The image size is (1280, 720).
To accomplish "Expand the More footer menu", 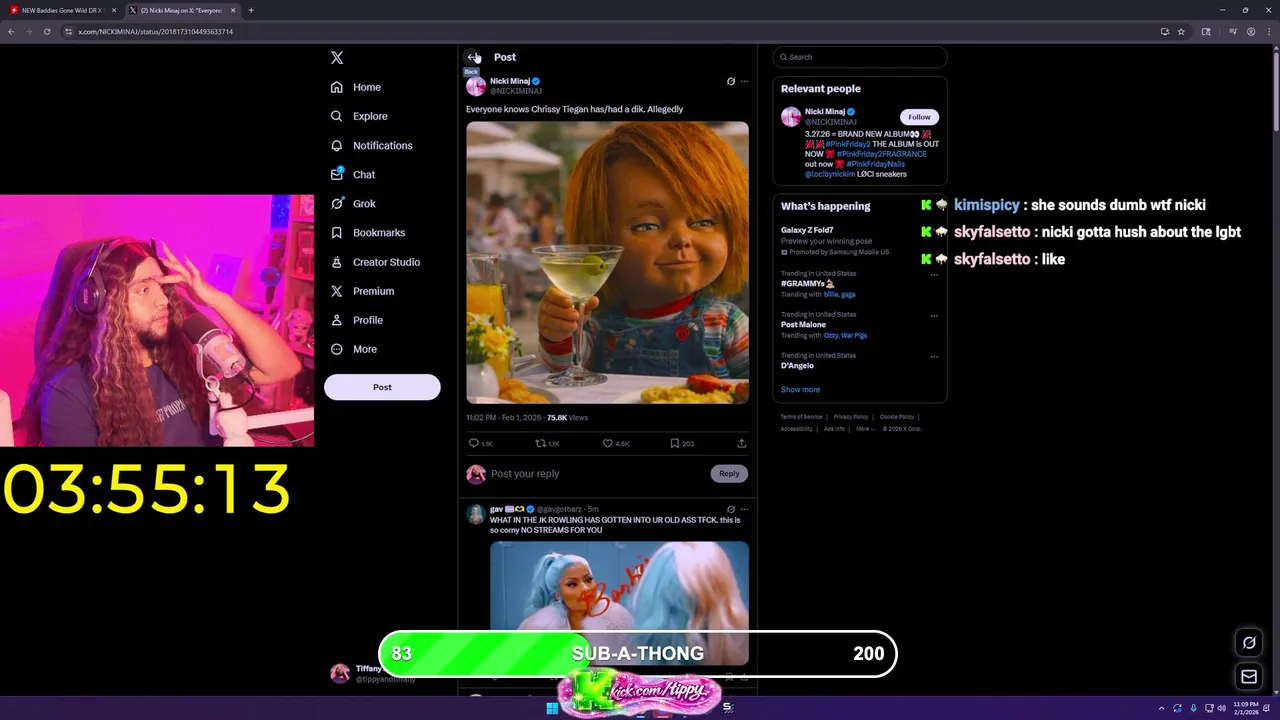I will click(x=864, y=429).
